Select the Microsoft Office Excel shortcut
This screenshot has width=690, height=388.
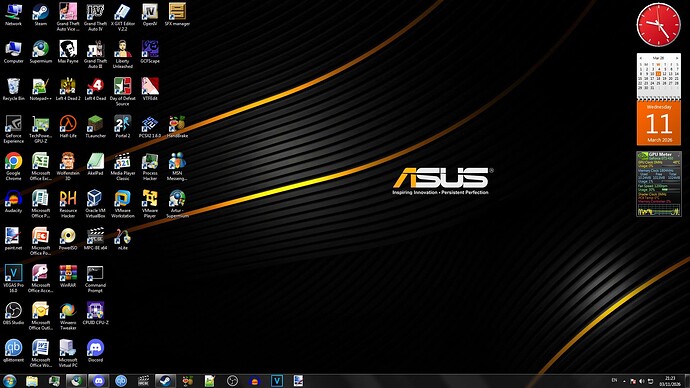tap(40, 167)
